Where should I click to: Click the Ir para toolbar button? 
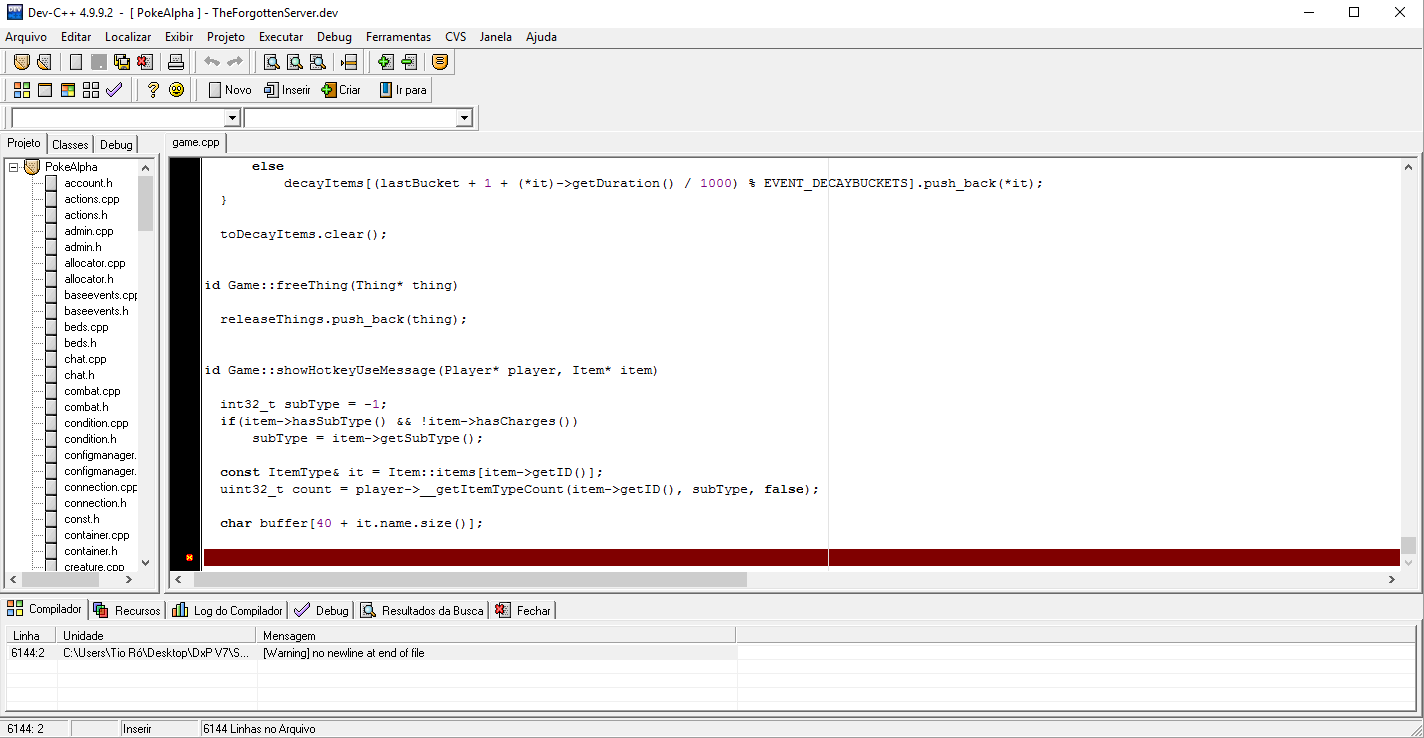coord(403,90)
